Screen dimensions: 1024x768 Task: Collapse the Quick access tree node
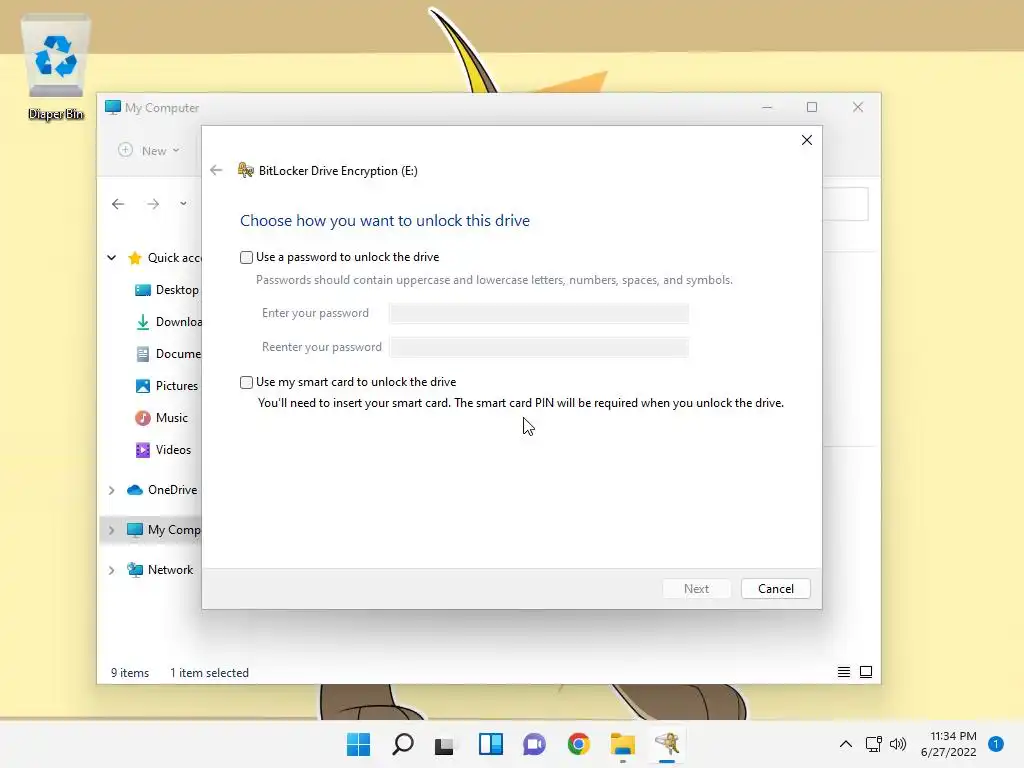pos(112,258)
